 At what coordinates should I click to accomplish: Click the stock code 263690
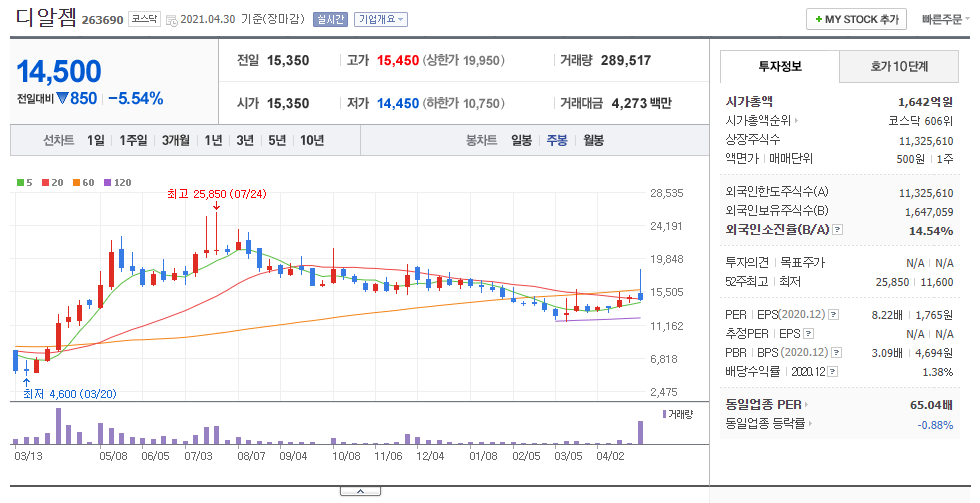pos(102,20)
